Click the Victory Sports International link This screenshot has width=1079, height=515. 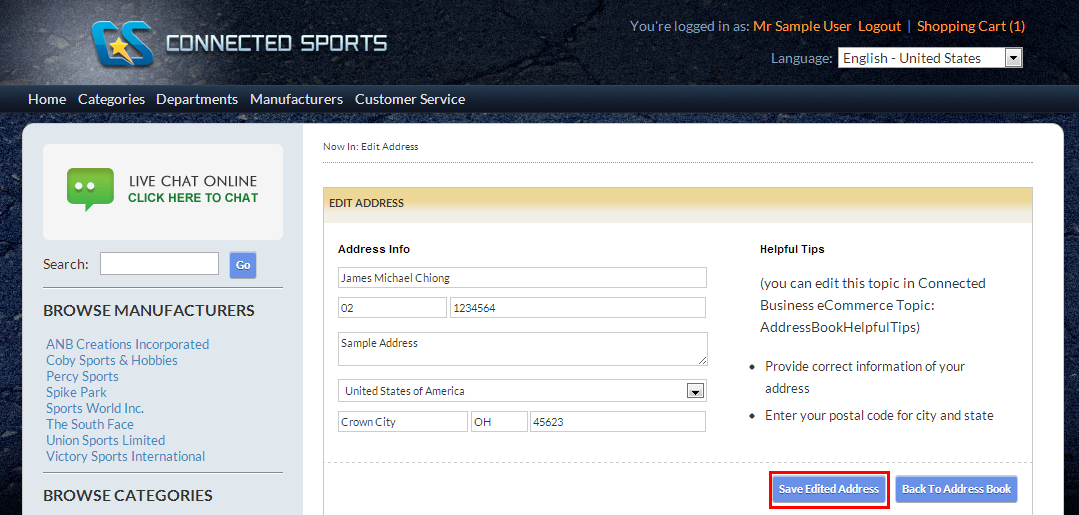pyautogui.click(x=125, y=456)
